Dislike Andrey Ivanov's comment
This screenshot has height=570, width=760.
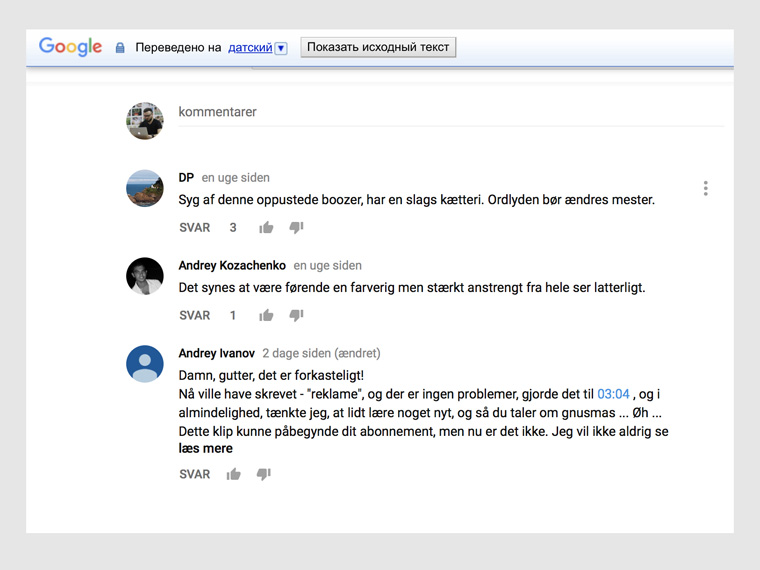click(x=263, y=474)
